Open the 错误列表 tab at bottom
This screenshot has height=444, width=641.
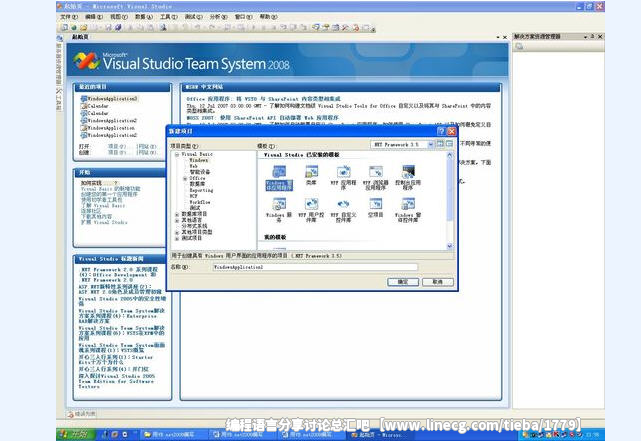(x=82, y=414)
